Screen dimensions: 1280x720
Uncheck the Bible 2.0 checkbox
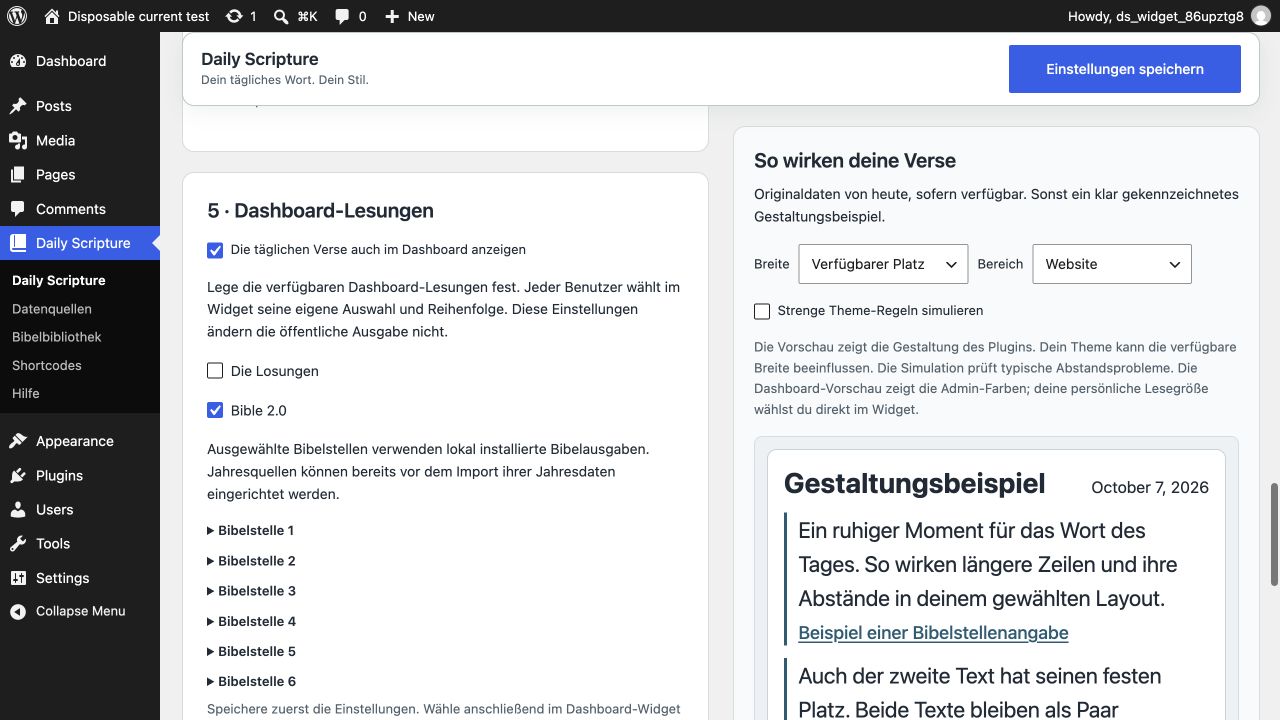(x=215, y=410)
